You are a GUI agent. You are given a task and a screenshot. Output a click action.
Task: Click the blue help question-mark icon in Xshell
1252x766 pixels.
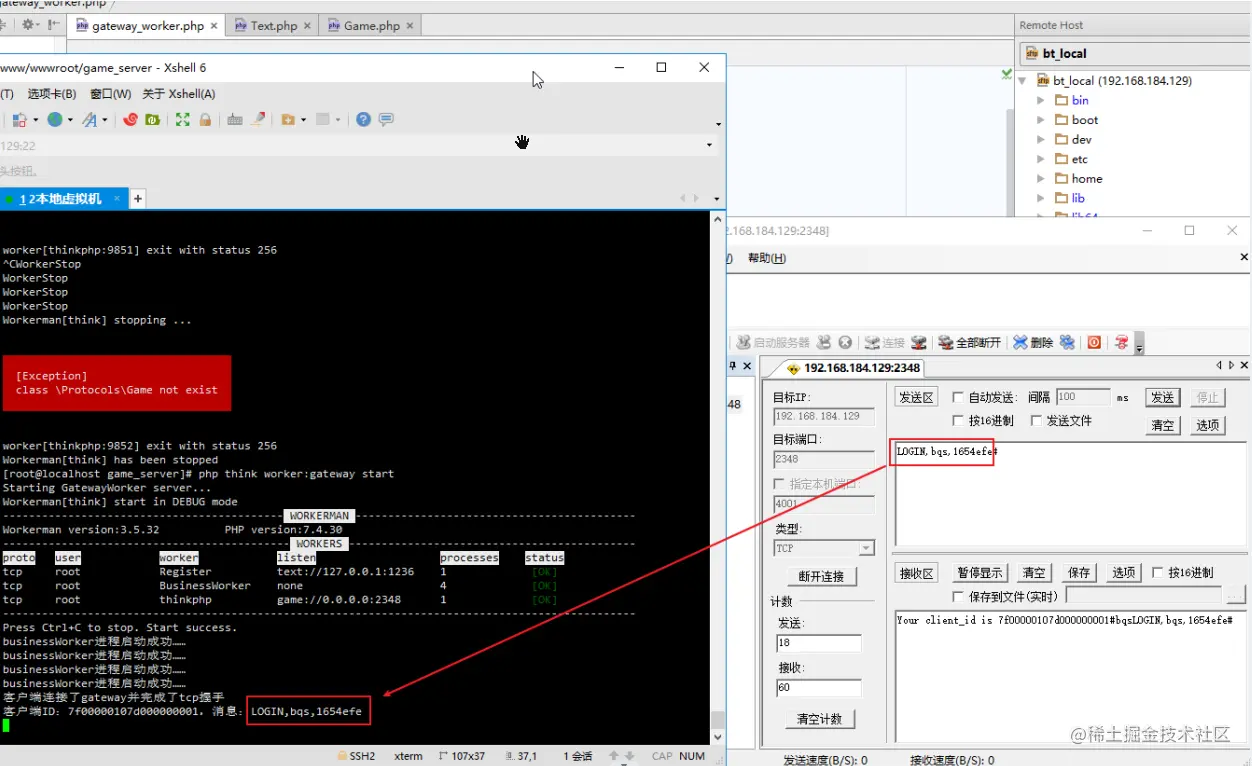(363, 119)
